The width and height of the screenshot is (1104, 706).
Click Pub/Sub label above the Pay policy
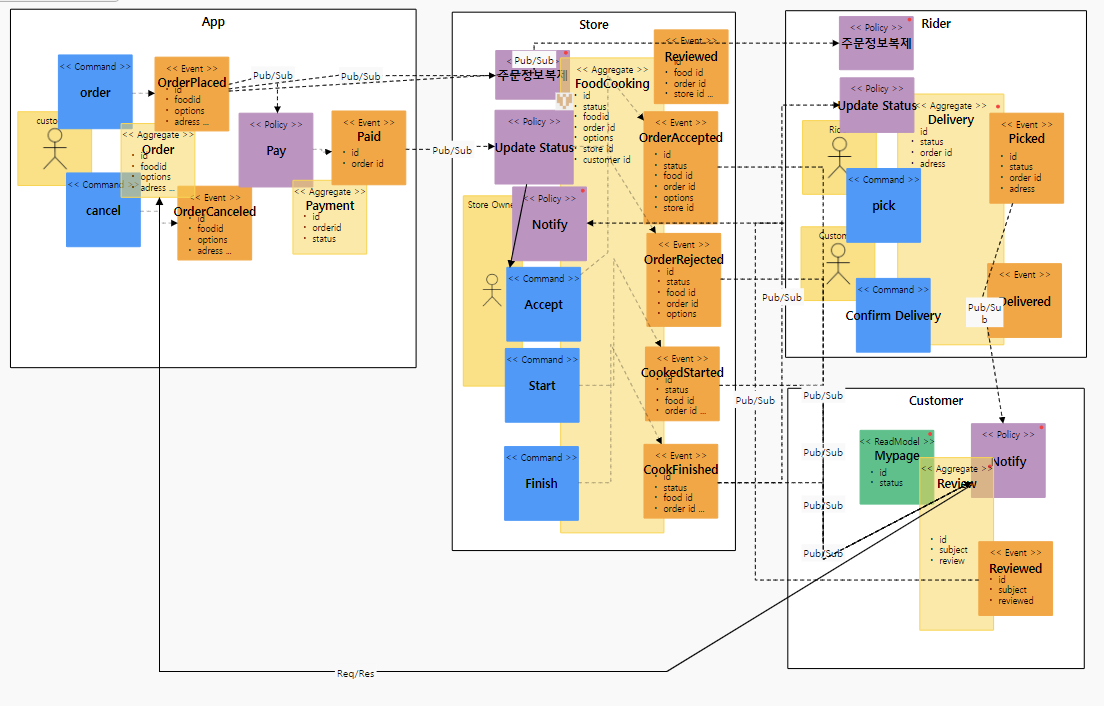[x=273, y=75]
